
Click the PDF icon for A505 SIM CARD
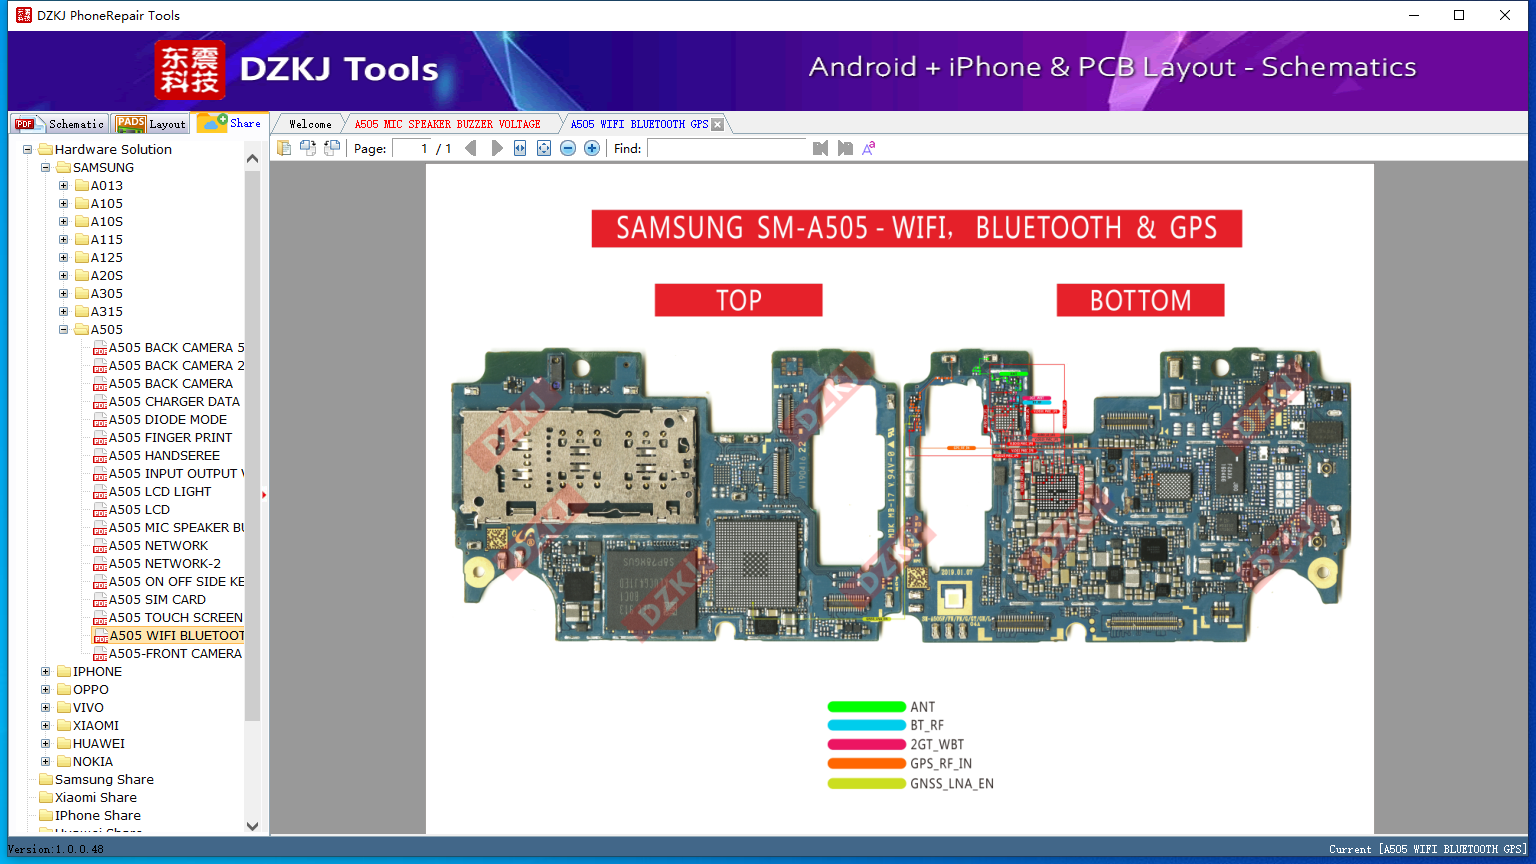[x=100, y=600]
